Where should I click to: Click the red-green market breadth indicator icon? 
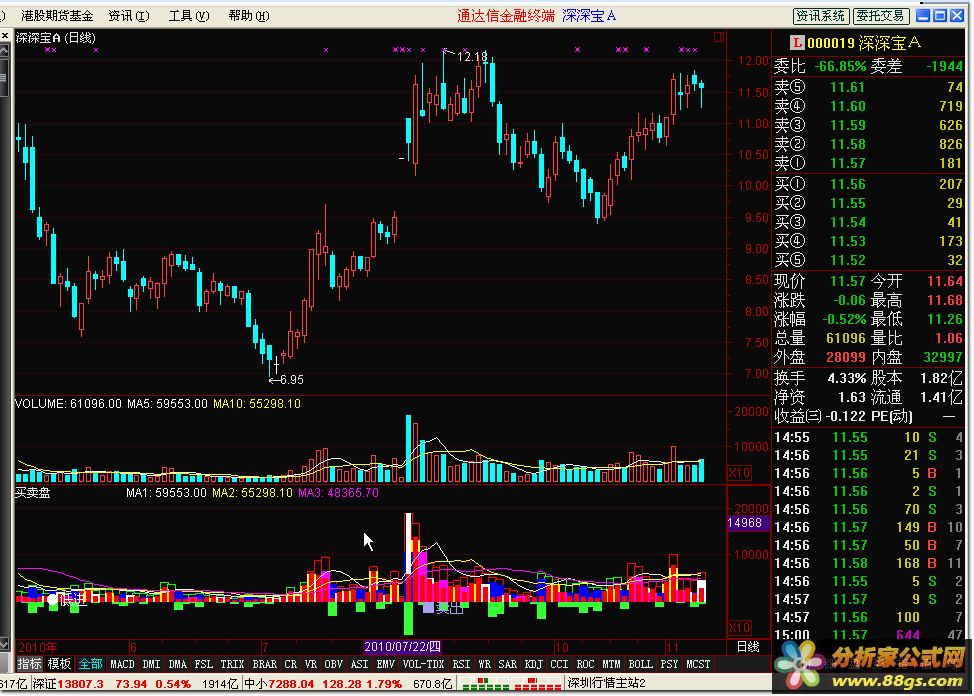[511, 684]
